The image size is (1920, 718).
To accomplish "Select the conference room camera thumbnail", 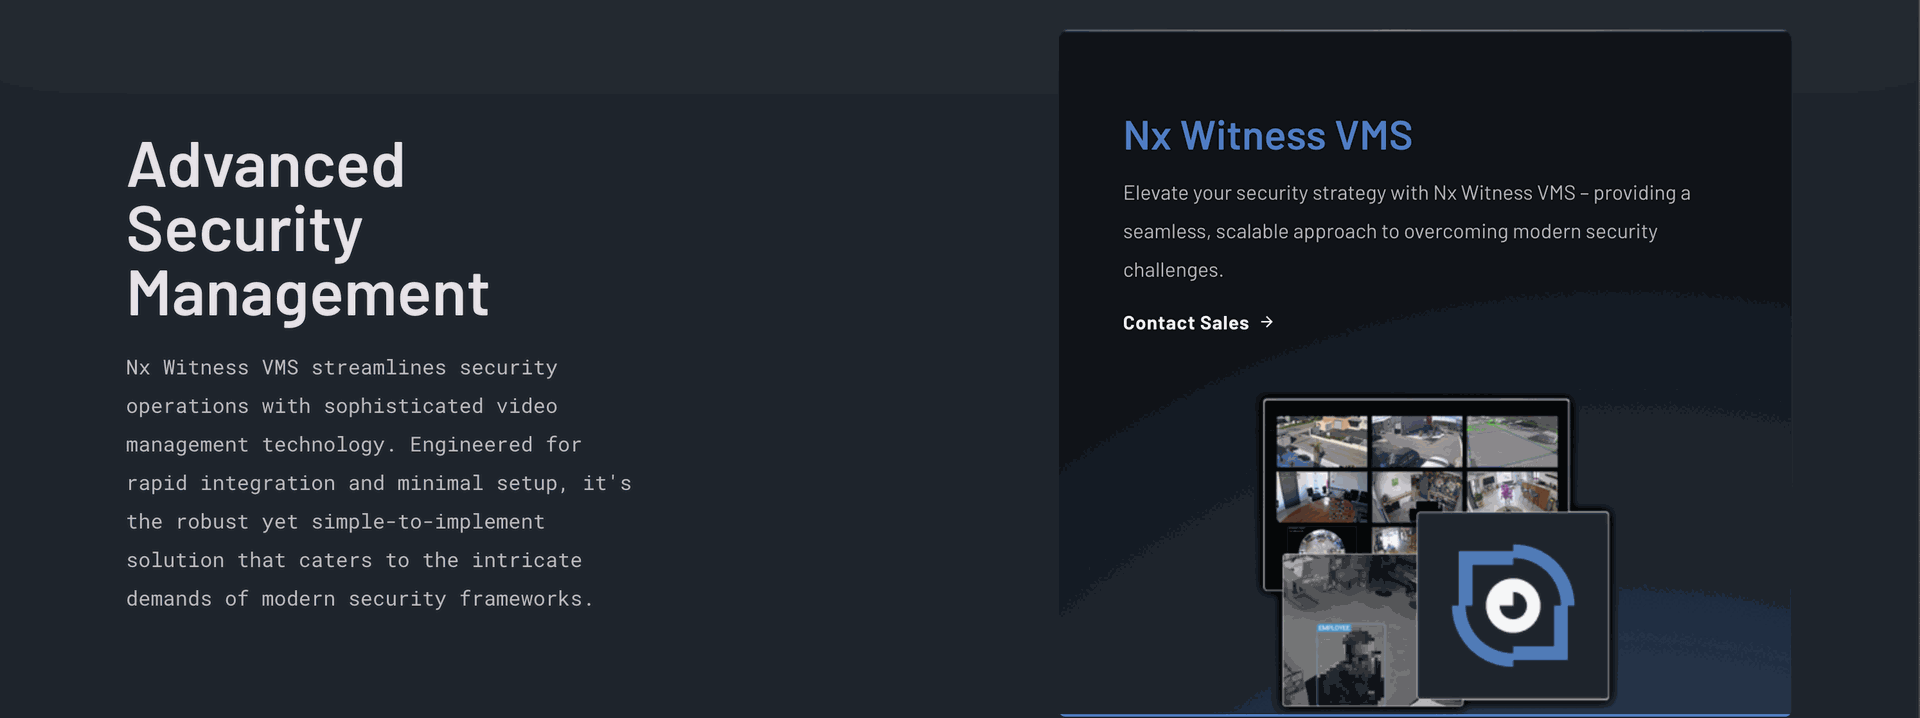I will click(1321, 496).
